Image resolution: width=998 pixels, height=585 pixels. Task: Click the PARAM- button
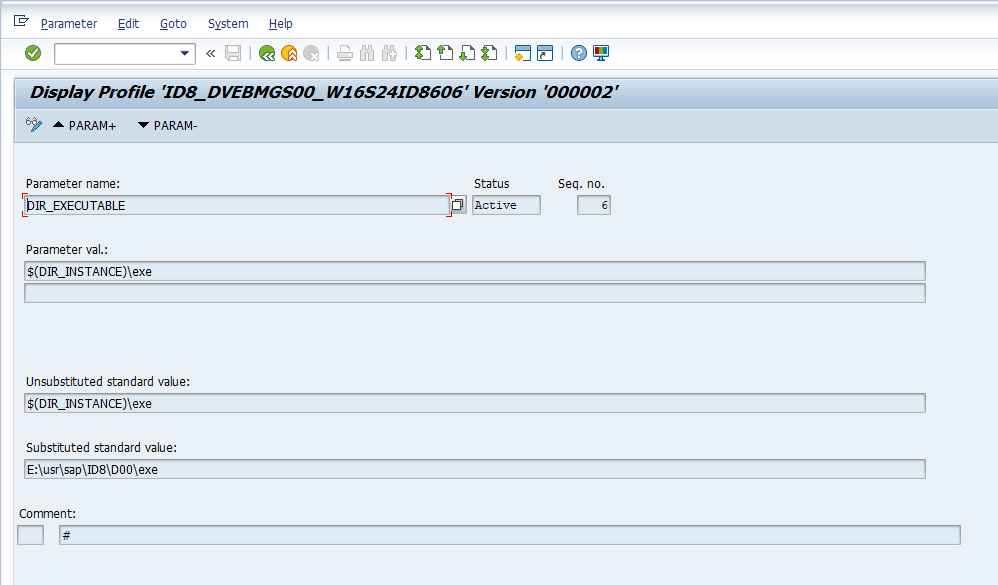(167, 125)
